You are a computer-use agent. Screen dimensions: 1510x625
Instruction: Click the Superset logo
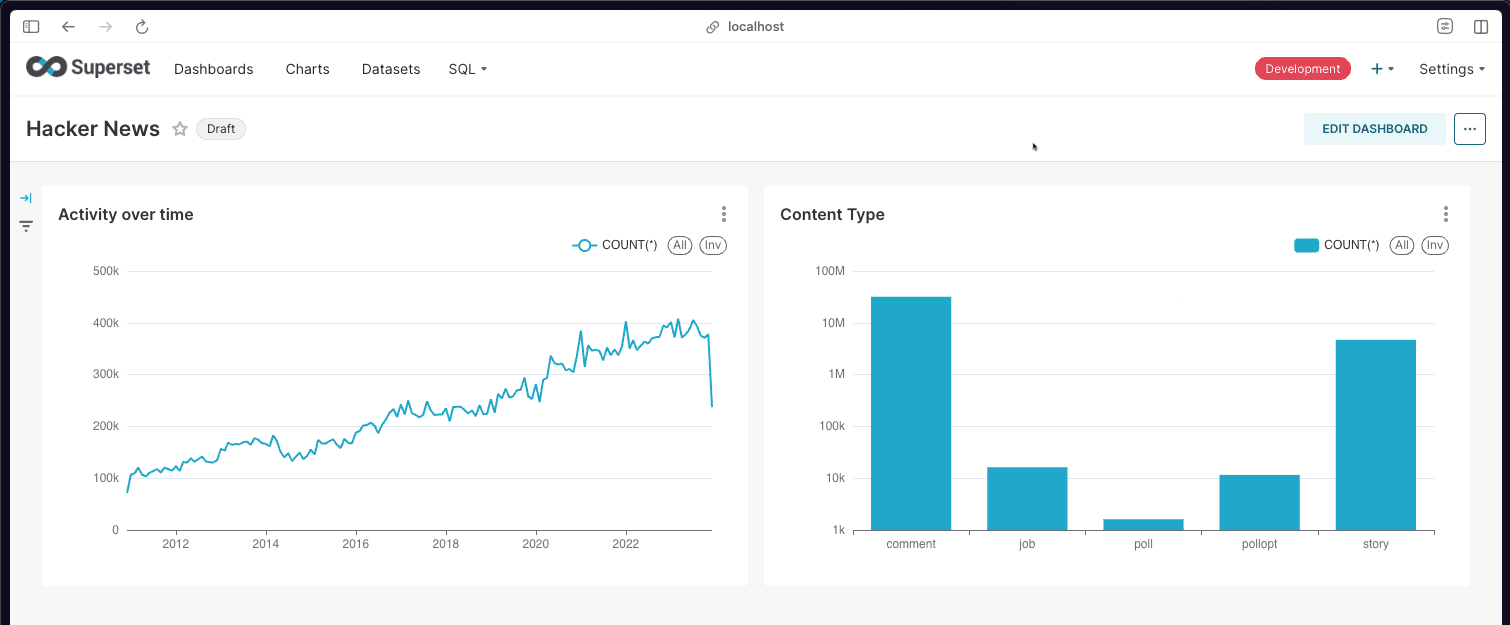coord(88,68)
